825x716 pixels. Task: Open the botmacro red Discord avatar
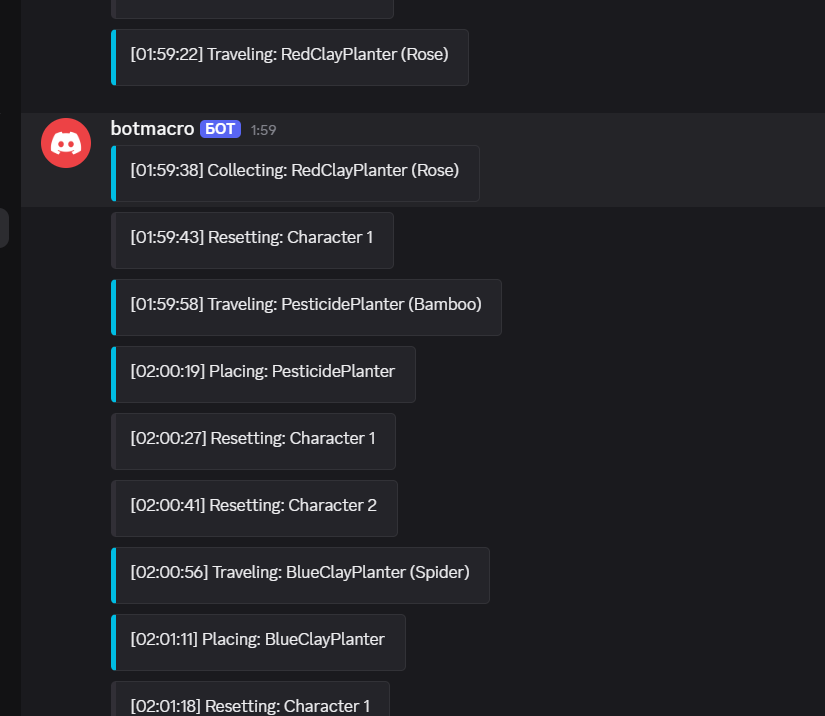(66, 143)
